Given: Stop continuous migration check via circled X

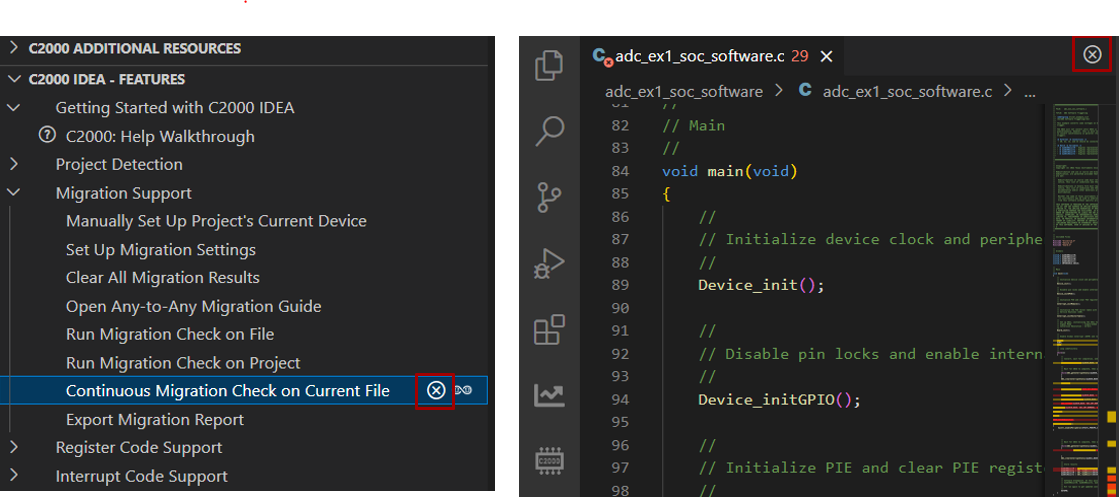Looking at the screenshot, I should tap(435, 390).
